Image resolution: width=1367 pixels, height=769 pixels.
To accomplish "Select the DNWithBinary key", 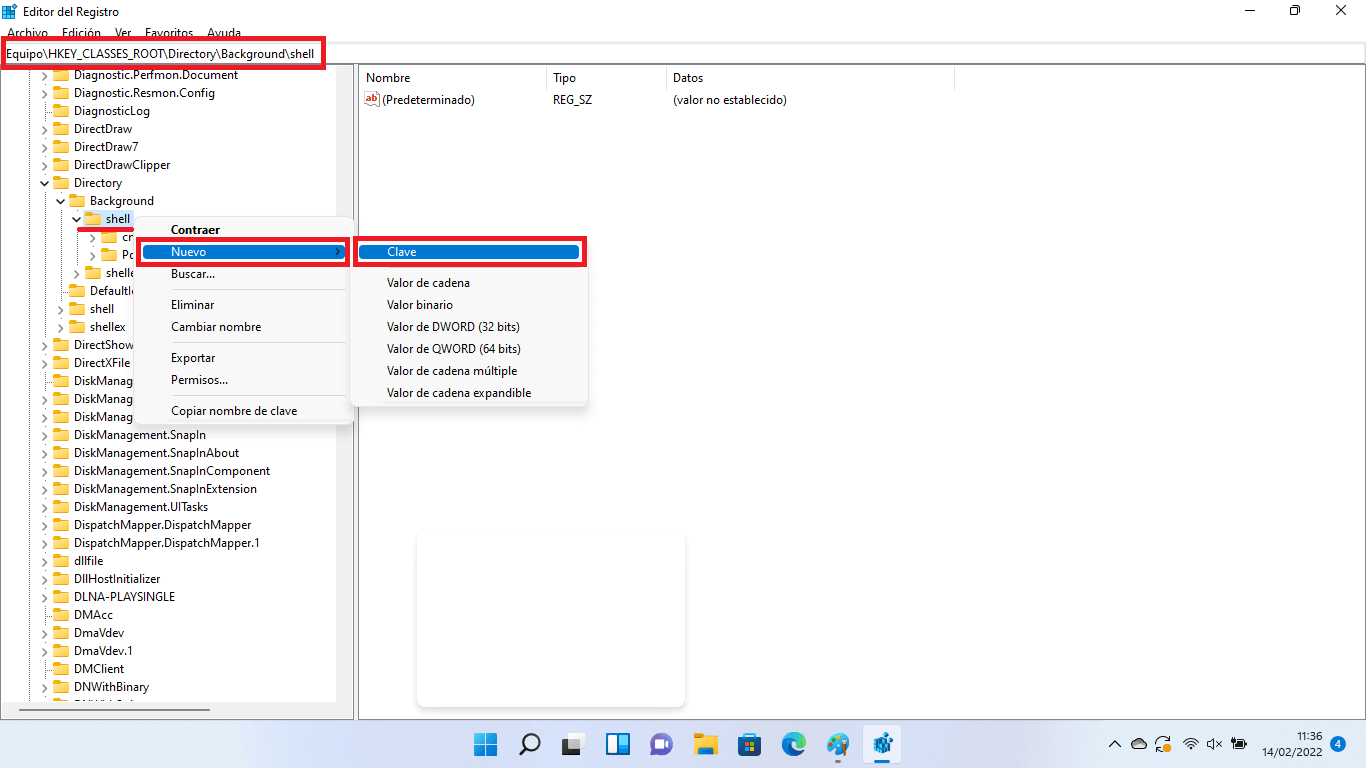I will coord(111,687).
